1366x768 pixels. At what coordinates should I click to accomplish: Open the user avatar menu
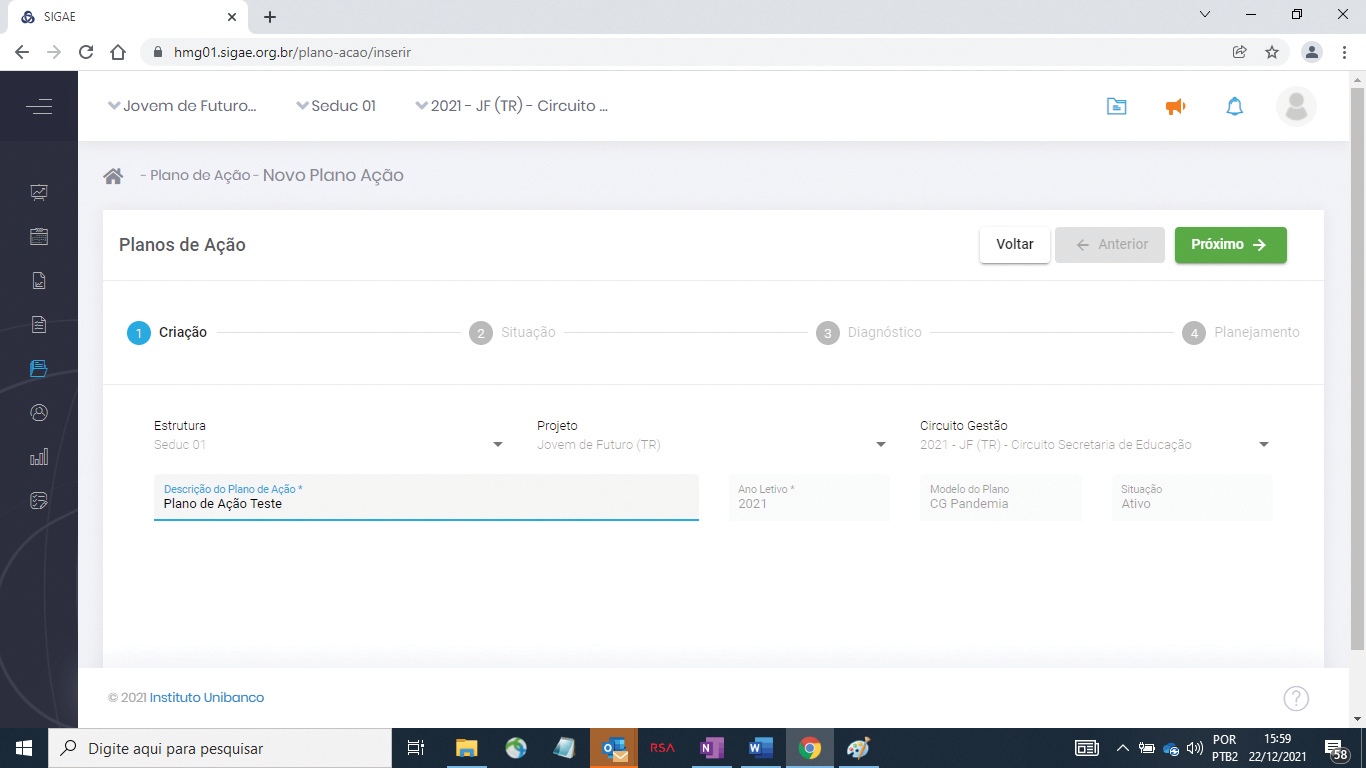click(1296, 106)
